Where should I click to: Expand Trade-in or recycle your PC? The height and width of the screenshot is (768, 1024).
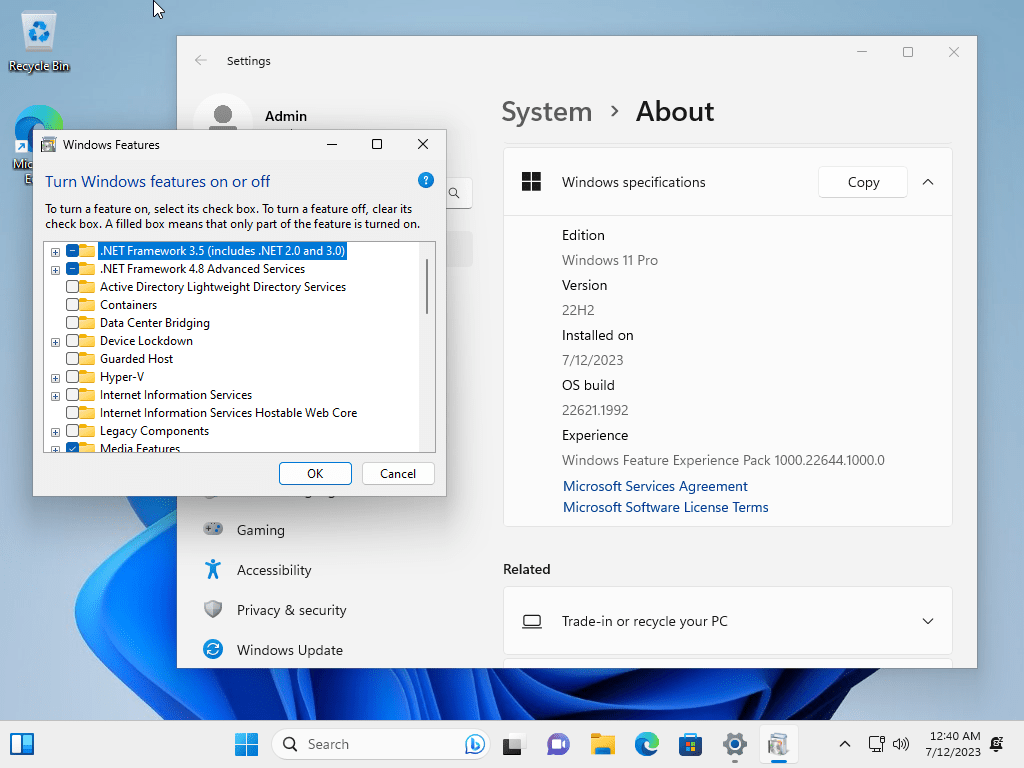[x=927, y=621]
